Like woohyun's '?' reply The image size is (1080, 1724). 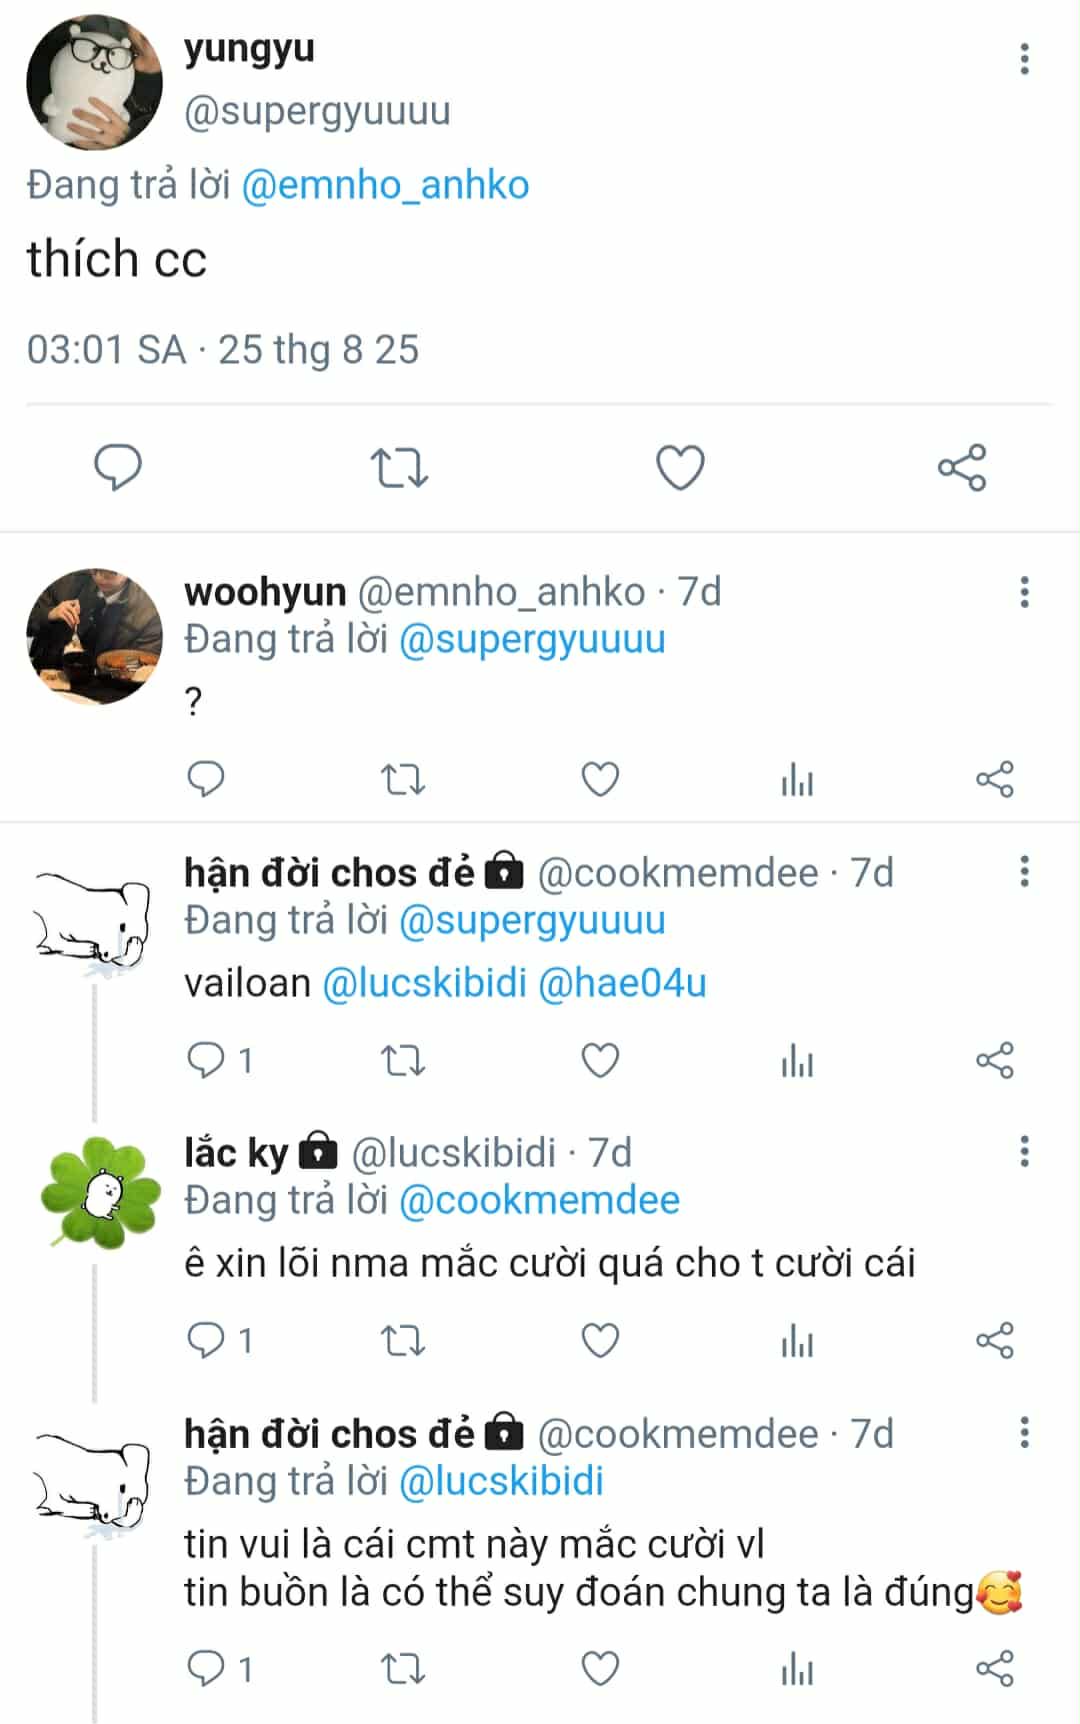coord(600,779)
